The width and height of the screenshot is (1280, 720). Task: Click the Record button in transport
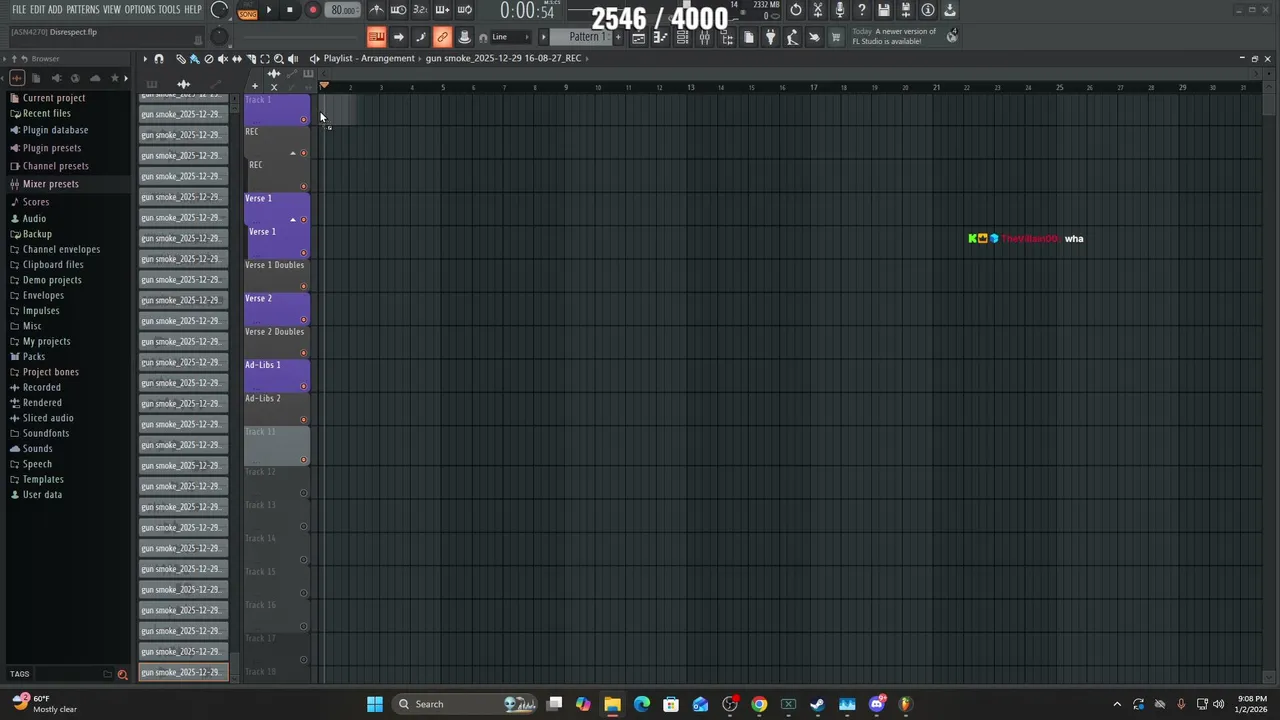[x=312, y=10]
